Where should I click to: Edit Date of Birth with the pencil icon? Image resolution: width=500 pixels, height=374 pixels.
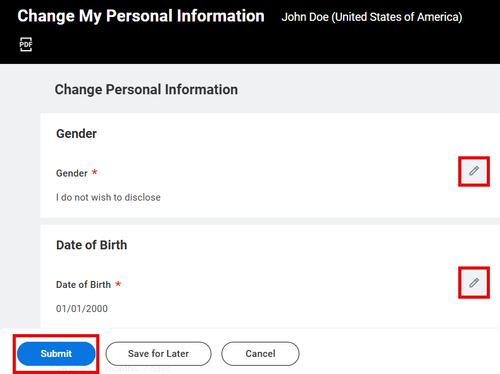tap(474, 283)
